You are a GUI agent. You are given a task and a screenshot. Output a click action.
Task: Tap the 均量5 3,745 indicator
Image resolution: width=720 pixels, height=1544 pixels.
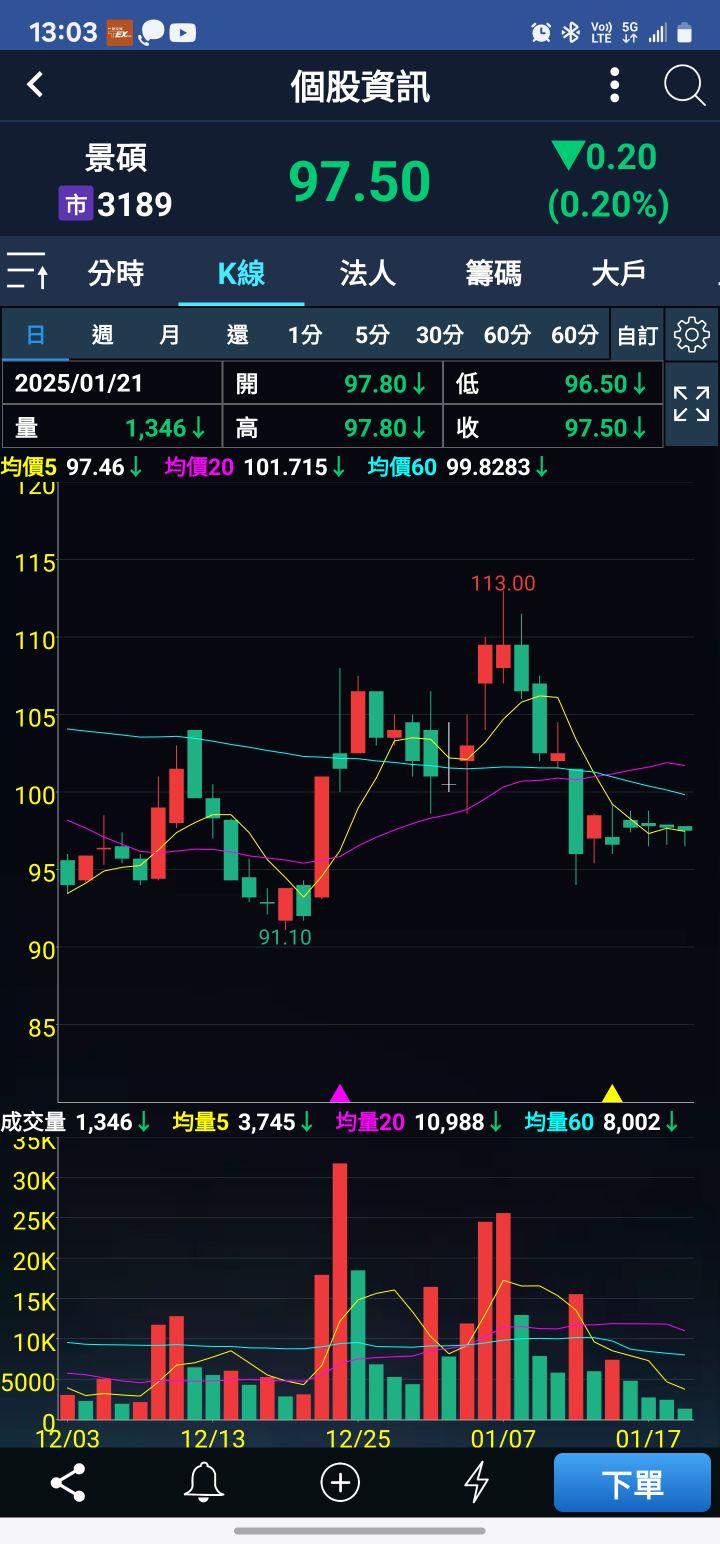(244, 1122)
